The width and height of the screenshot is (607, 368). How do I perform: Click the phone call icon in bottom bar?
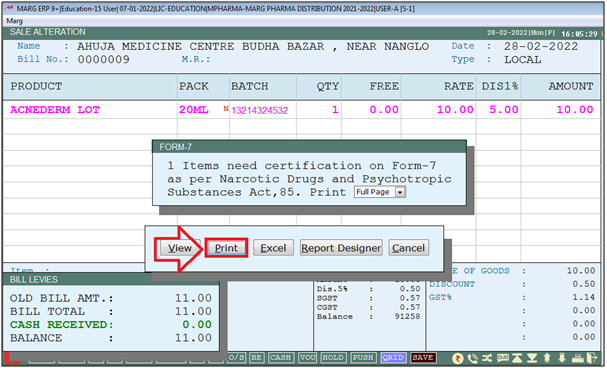473,358
